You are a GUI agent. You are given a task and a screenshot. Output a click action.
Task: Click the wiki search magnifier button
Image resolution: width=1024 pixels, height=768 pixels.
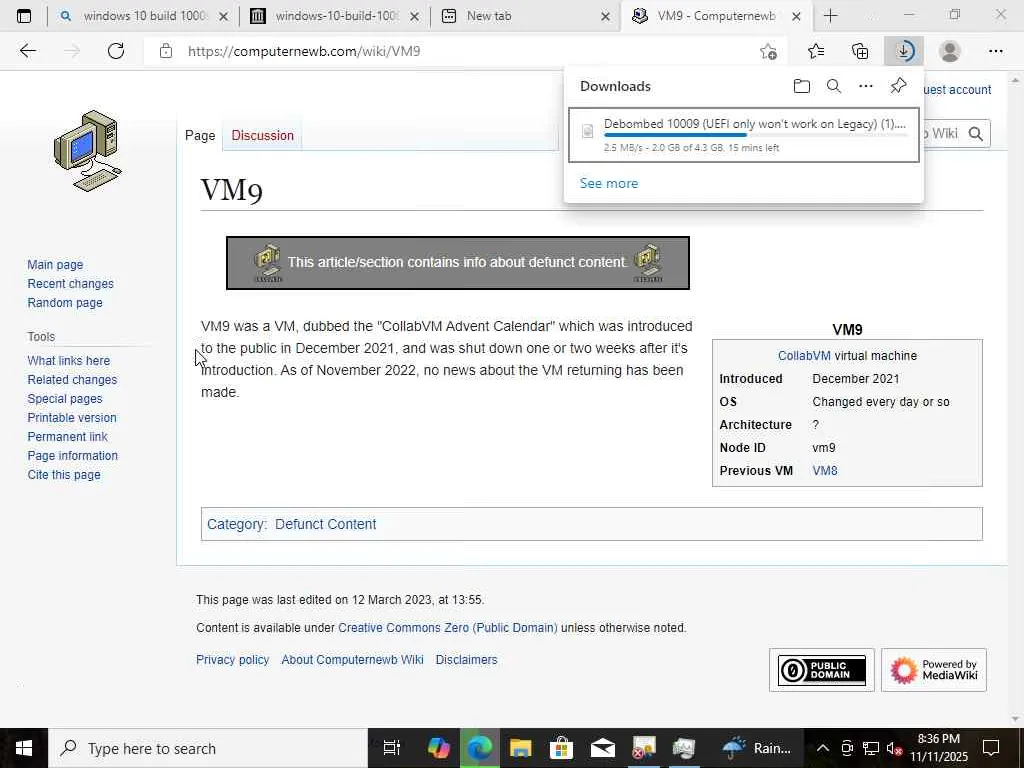(976, 134)
